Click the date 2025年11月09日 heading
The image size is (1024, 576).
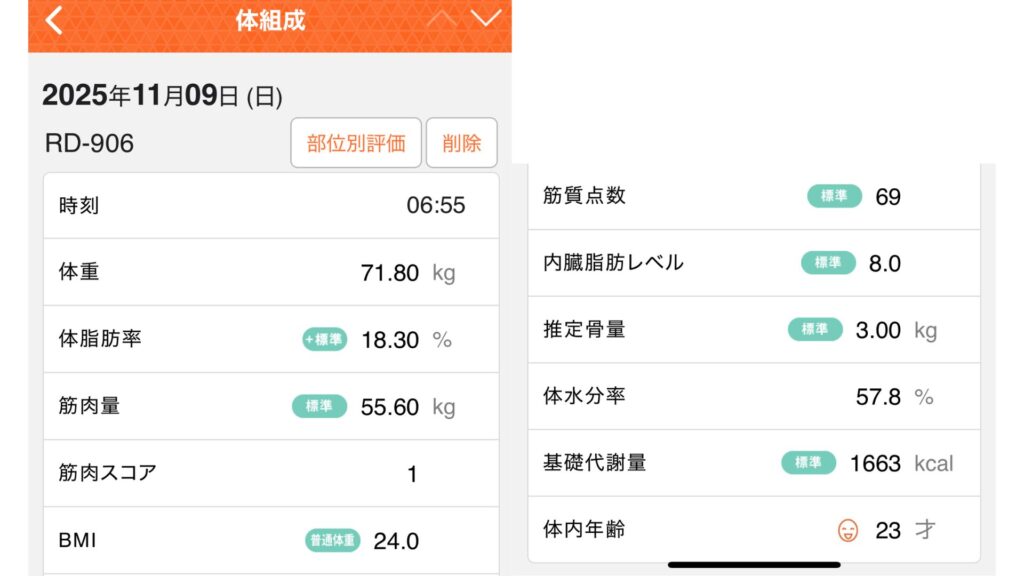162,96
